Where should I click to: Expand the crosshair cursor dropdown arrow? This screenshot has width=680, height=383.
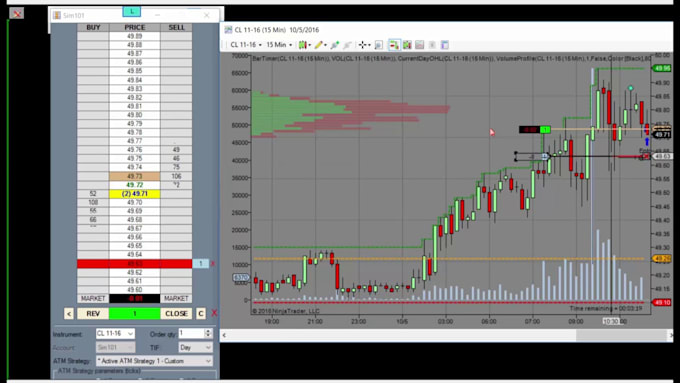point(369,45)
